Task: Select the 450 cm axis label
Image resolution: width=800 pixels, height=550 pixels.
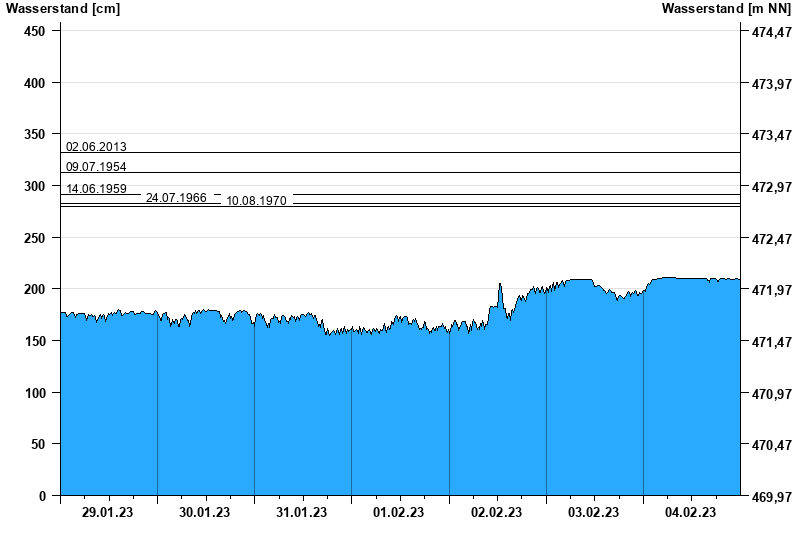Action: coord(35,32)
